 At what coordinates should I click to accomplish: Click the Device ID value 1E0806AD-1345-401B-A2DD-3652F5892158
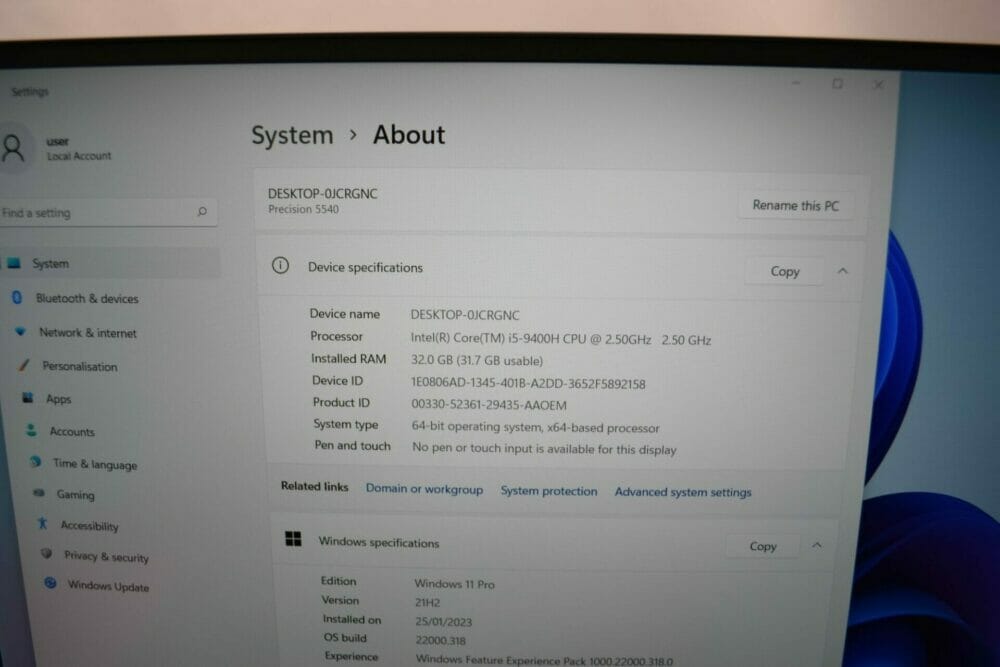coord(528,383)
